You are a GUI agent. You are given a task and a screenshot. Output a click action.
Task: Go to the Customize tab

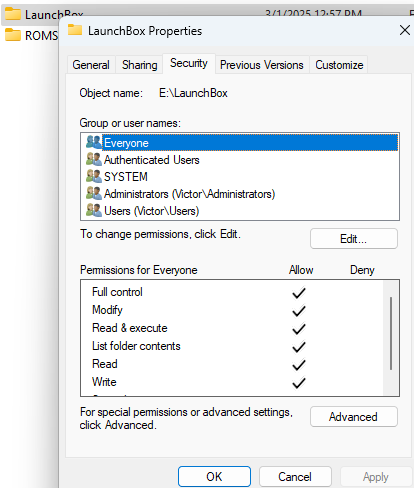[x=339, y=65]
